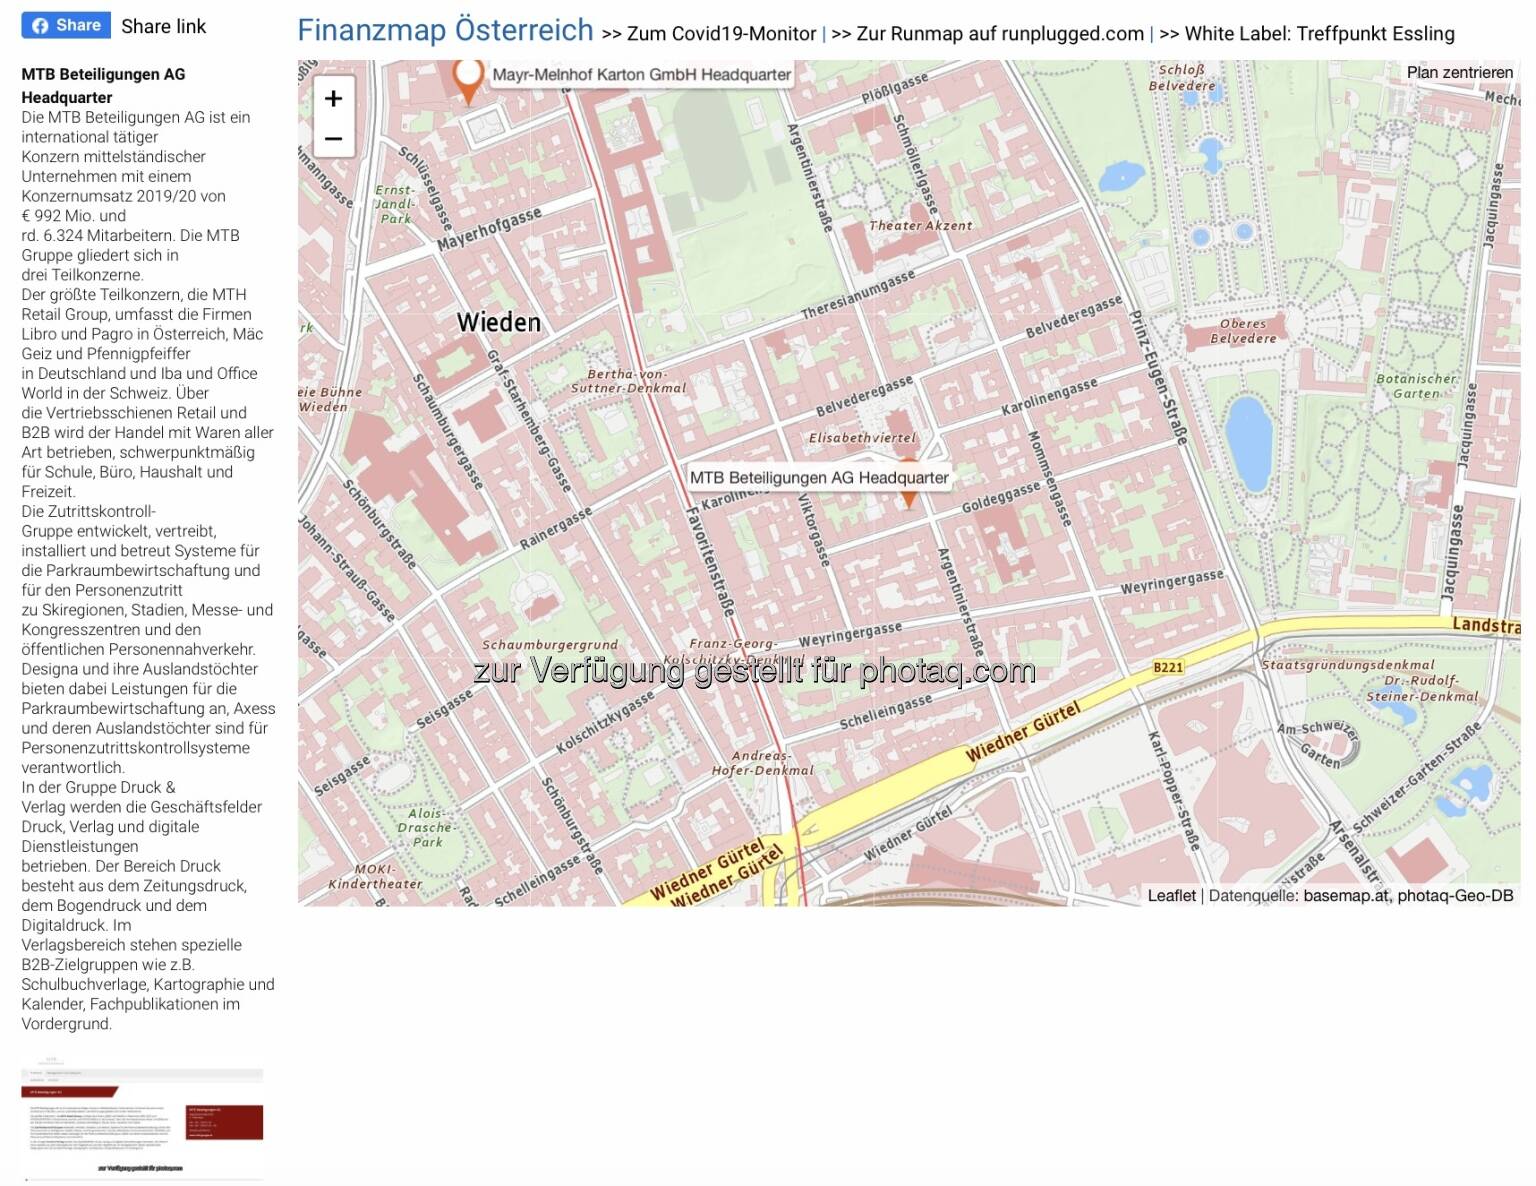
Task: Click the MTB Beteiligungen AG Headquarter map label
Action: (x=819, y=478)
